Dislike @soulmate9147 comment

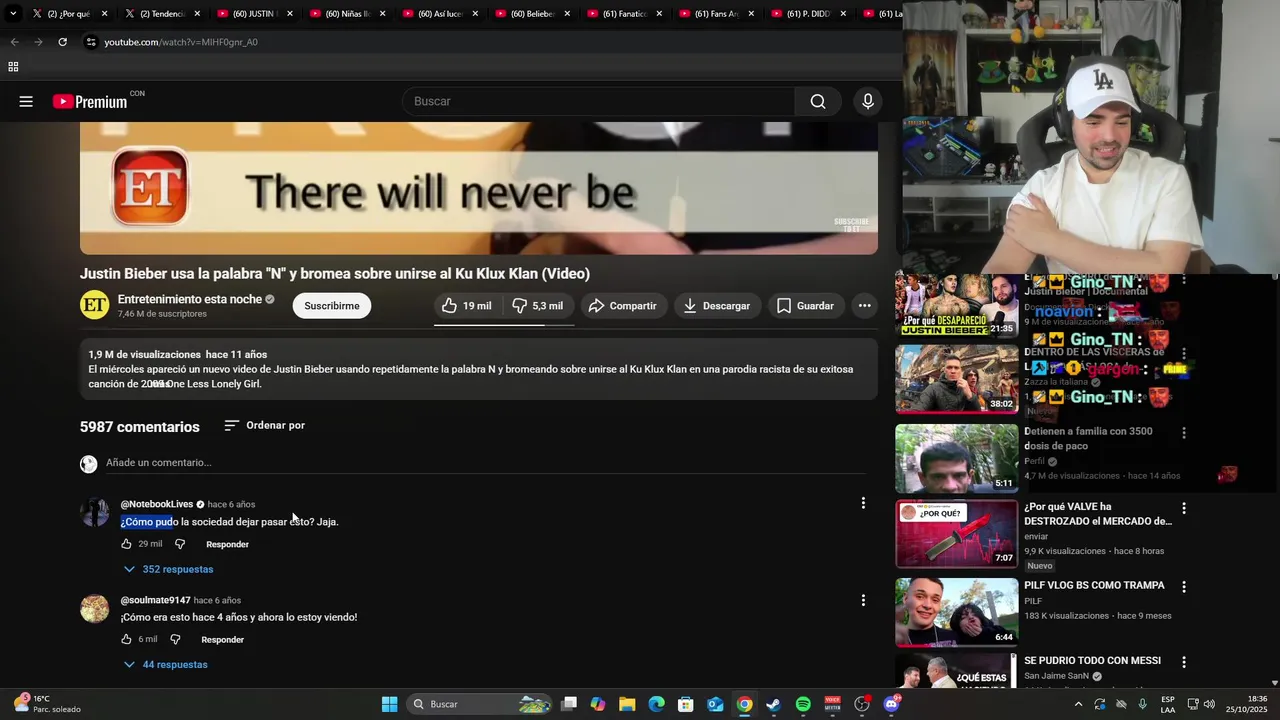pyautogui.click(x=175, y=639)
